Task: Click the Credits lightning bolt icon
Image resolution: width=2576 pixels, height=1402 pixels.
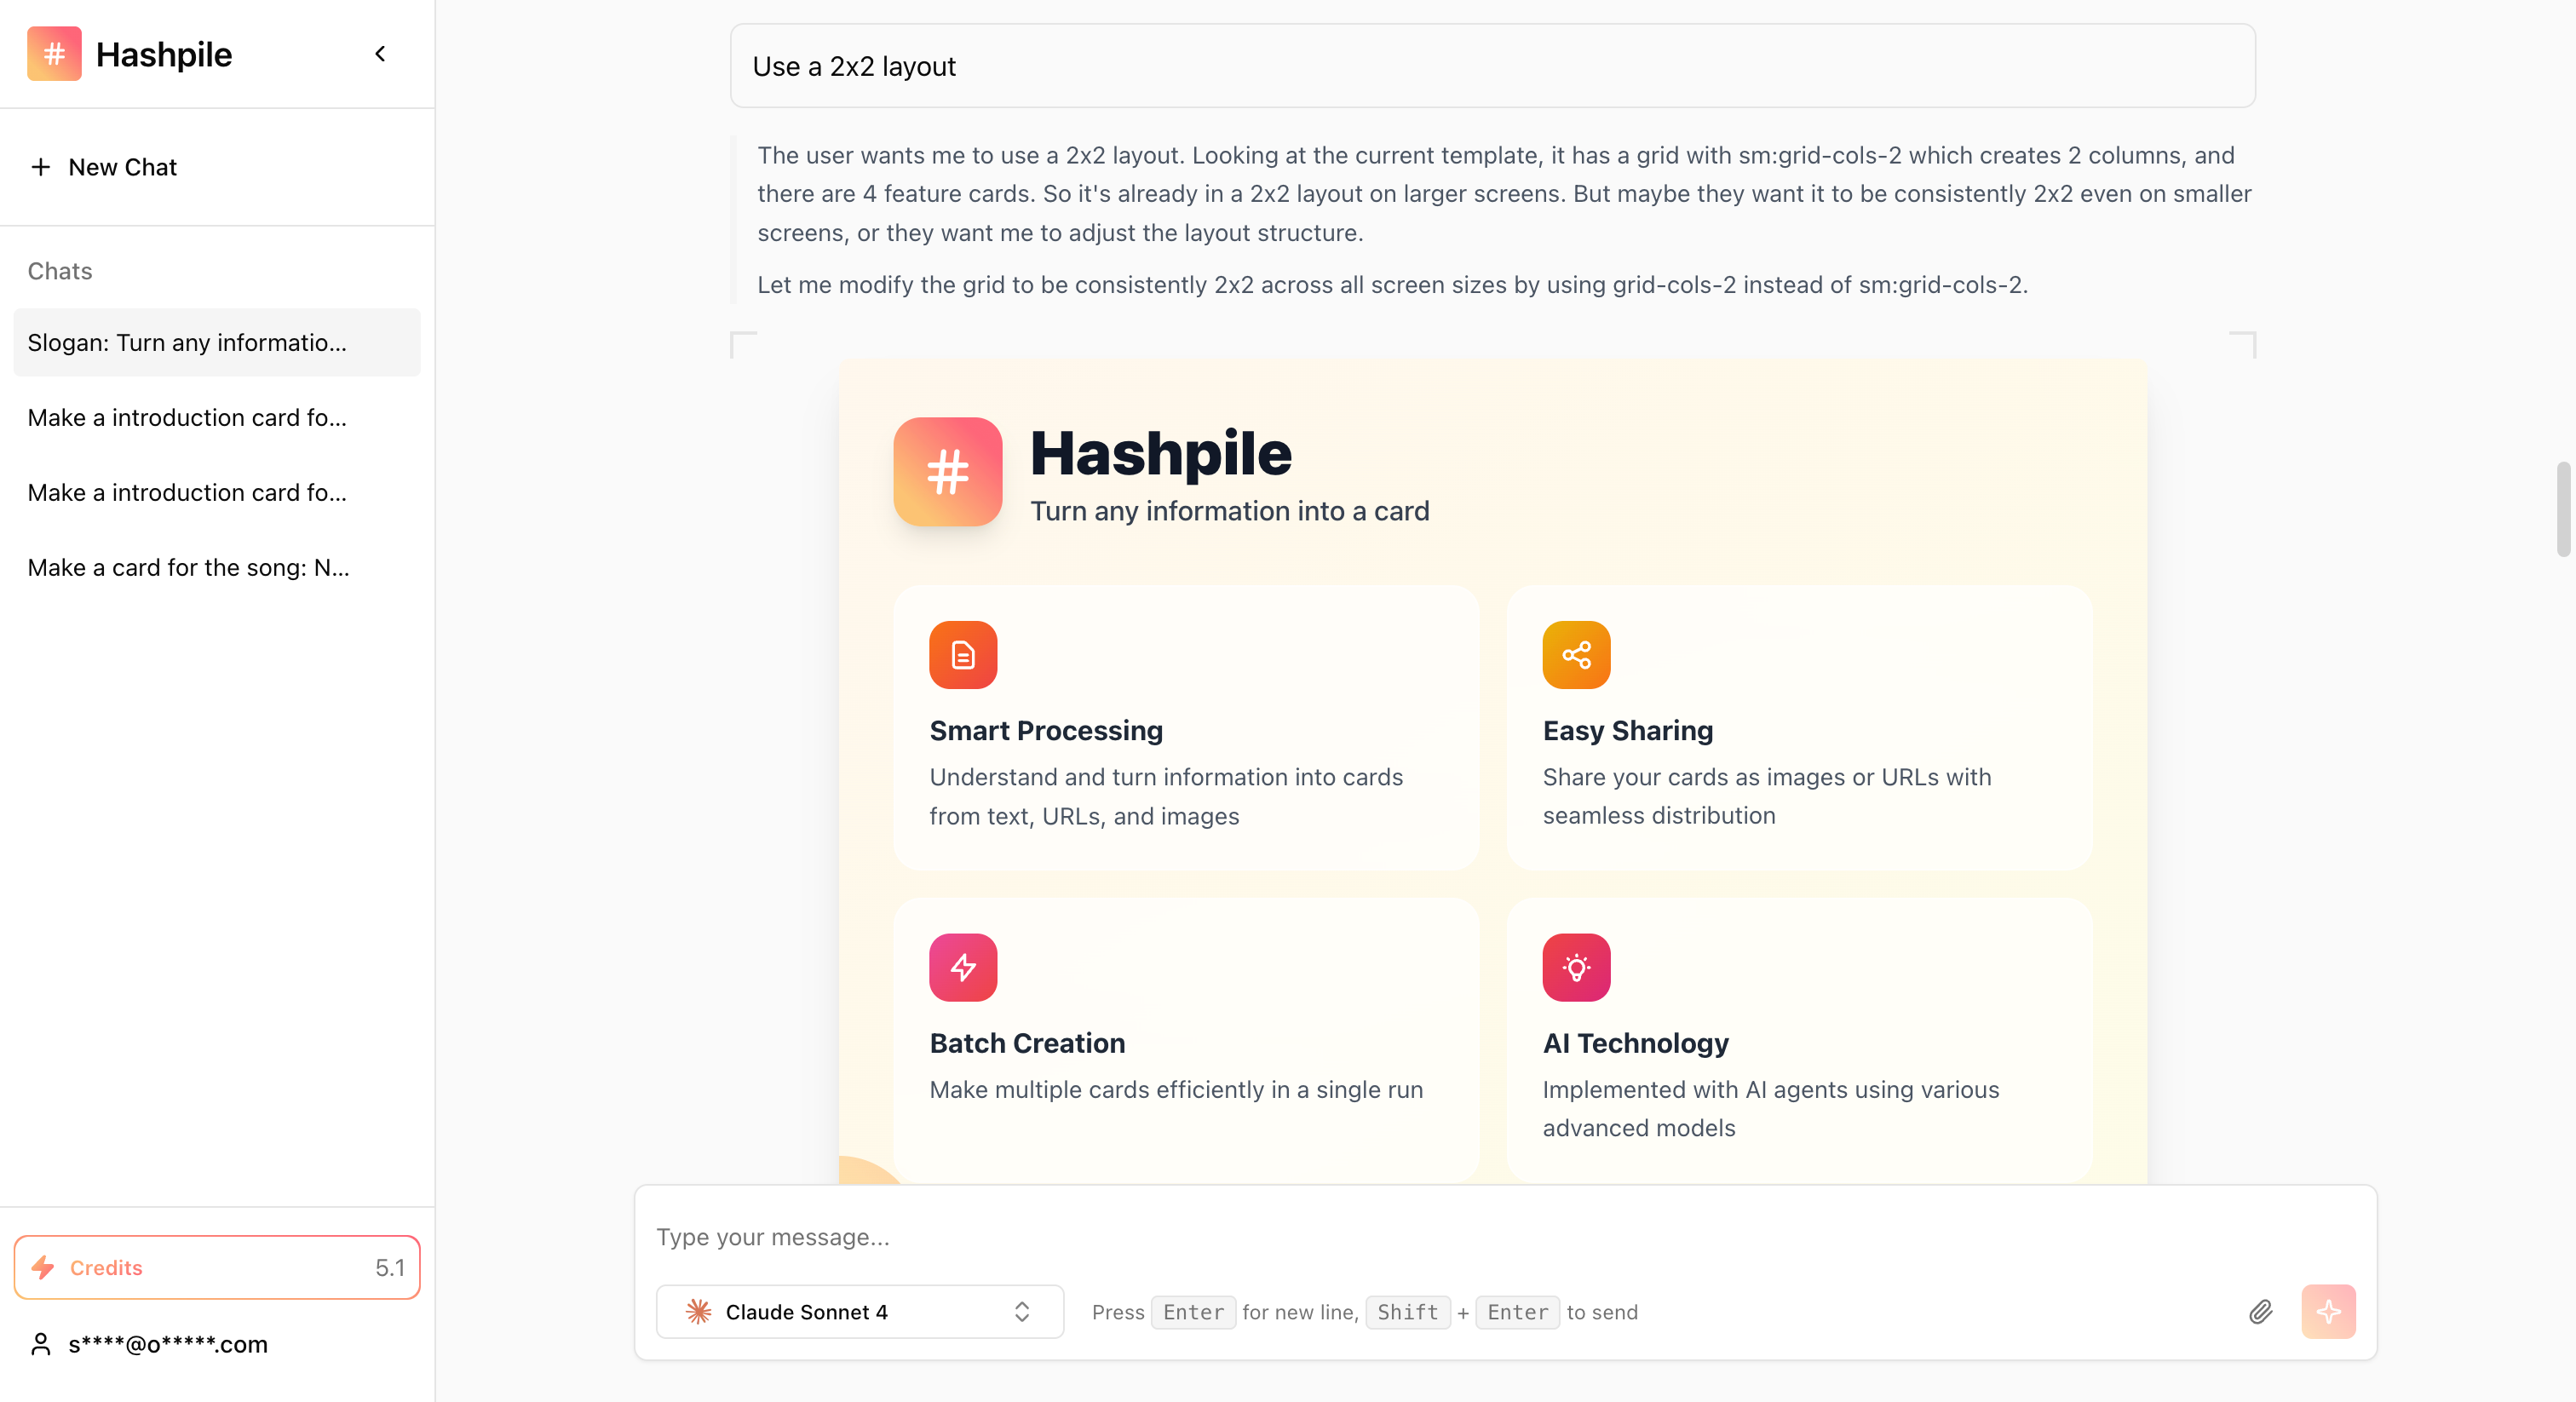Action: click(x=43, y=1268)
